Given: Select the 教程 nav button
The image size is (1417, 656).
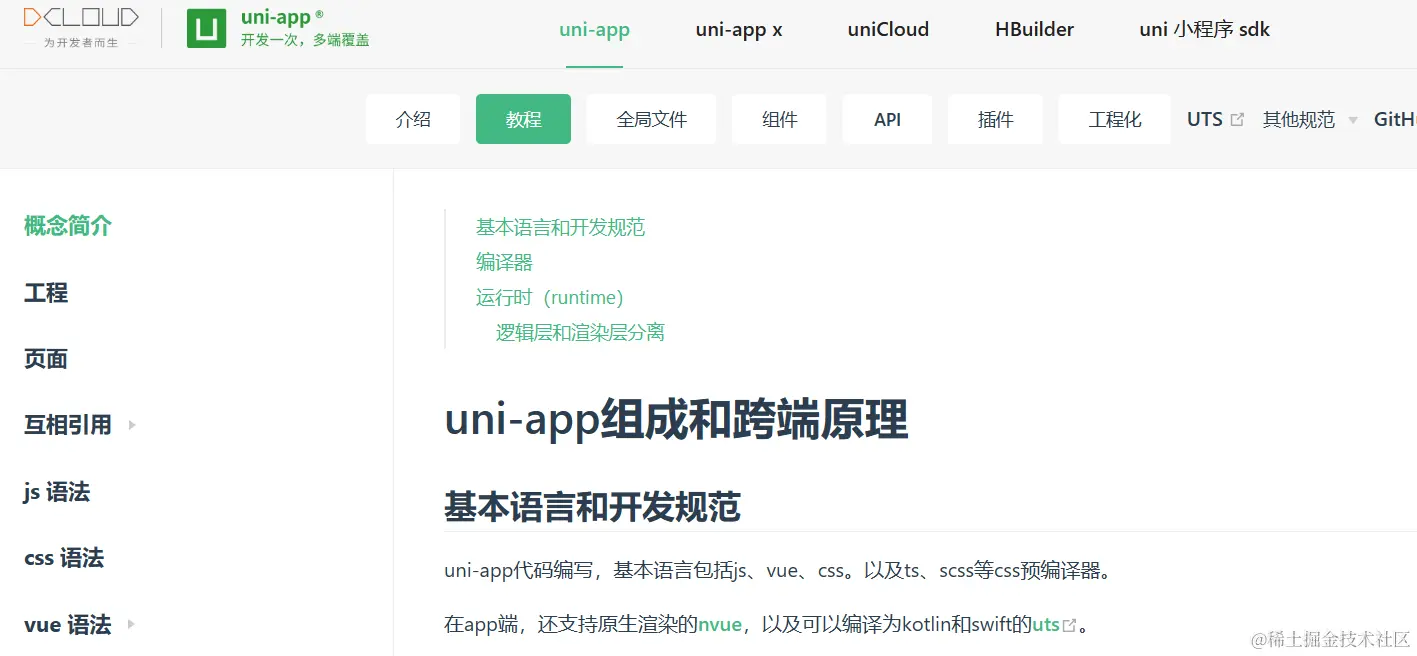Looking at the screenshot, I should pyautogui.click(x=523, y=119).
